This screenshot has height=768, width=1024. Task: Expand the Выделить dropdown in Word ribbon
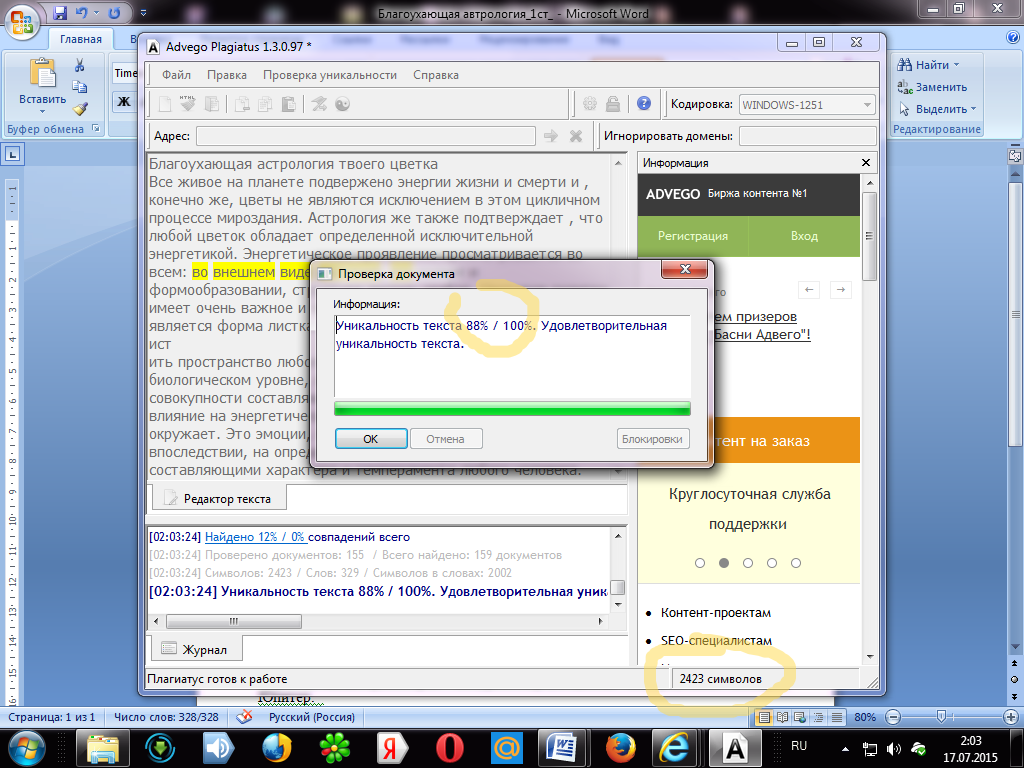click(x=973, y=109)
